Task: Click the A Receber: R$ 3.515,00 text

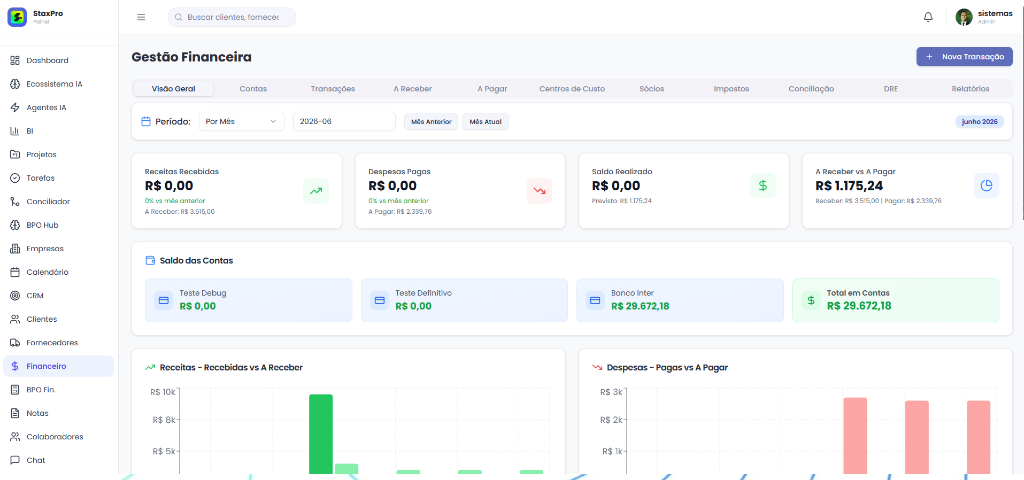Action: pos(180,212)
